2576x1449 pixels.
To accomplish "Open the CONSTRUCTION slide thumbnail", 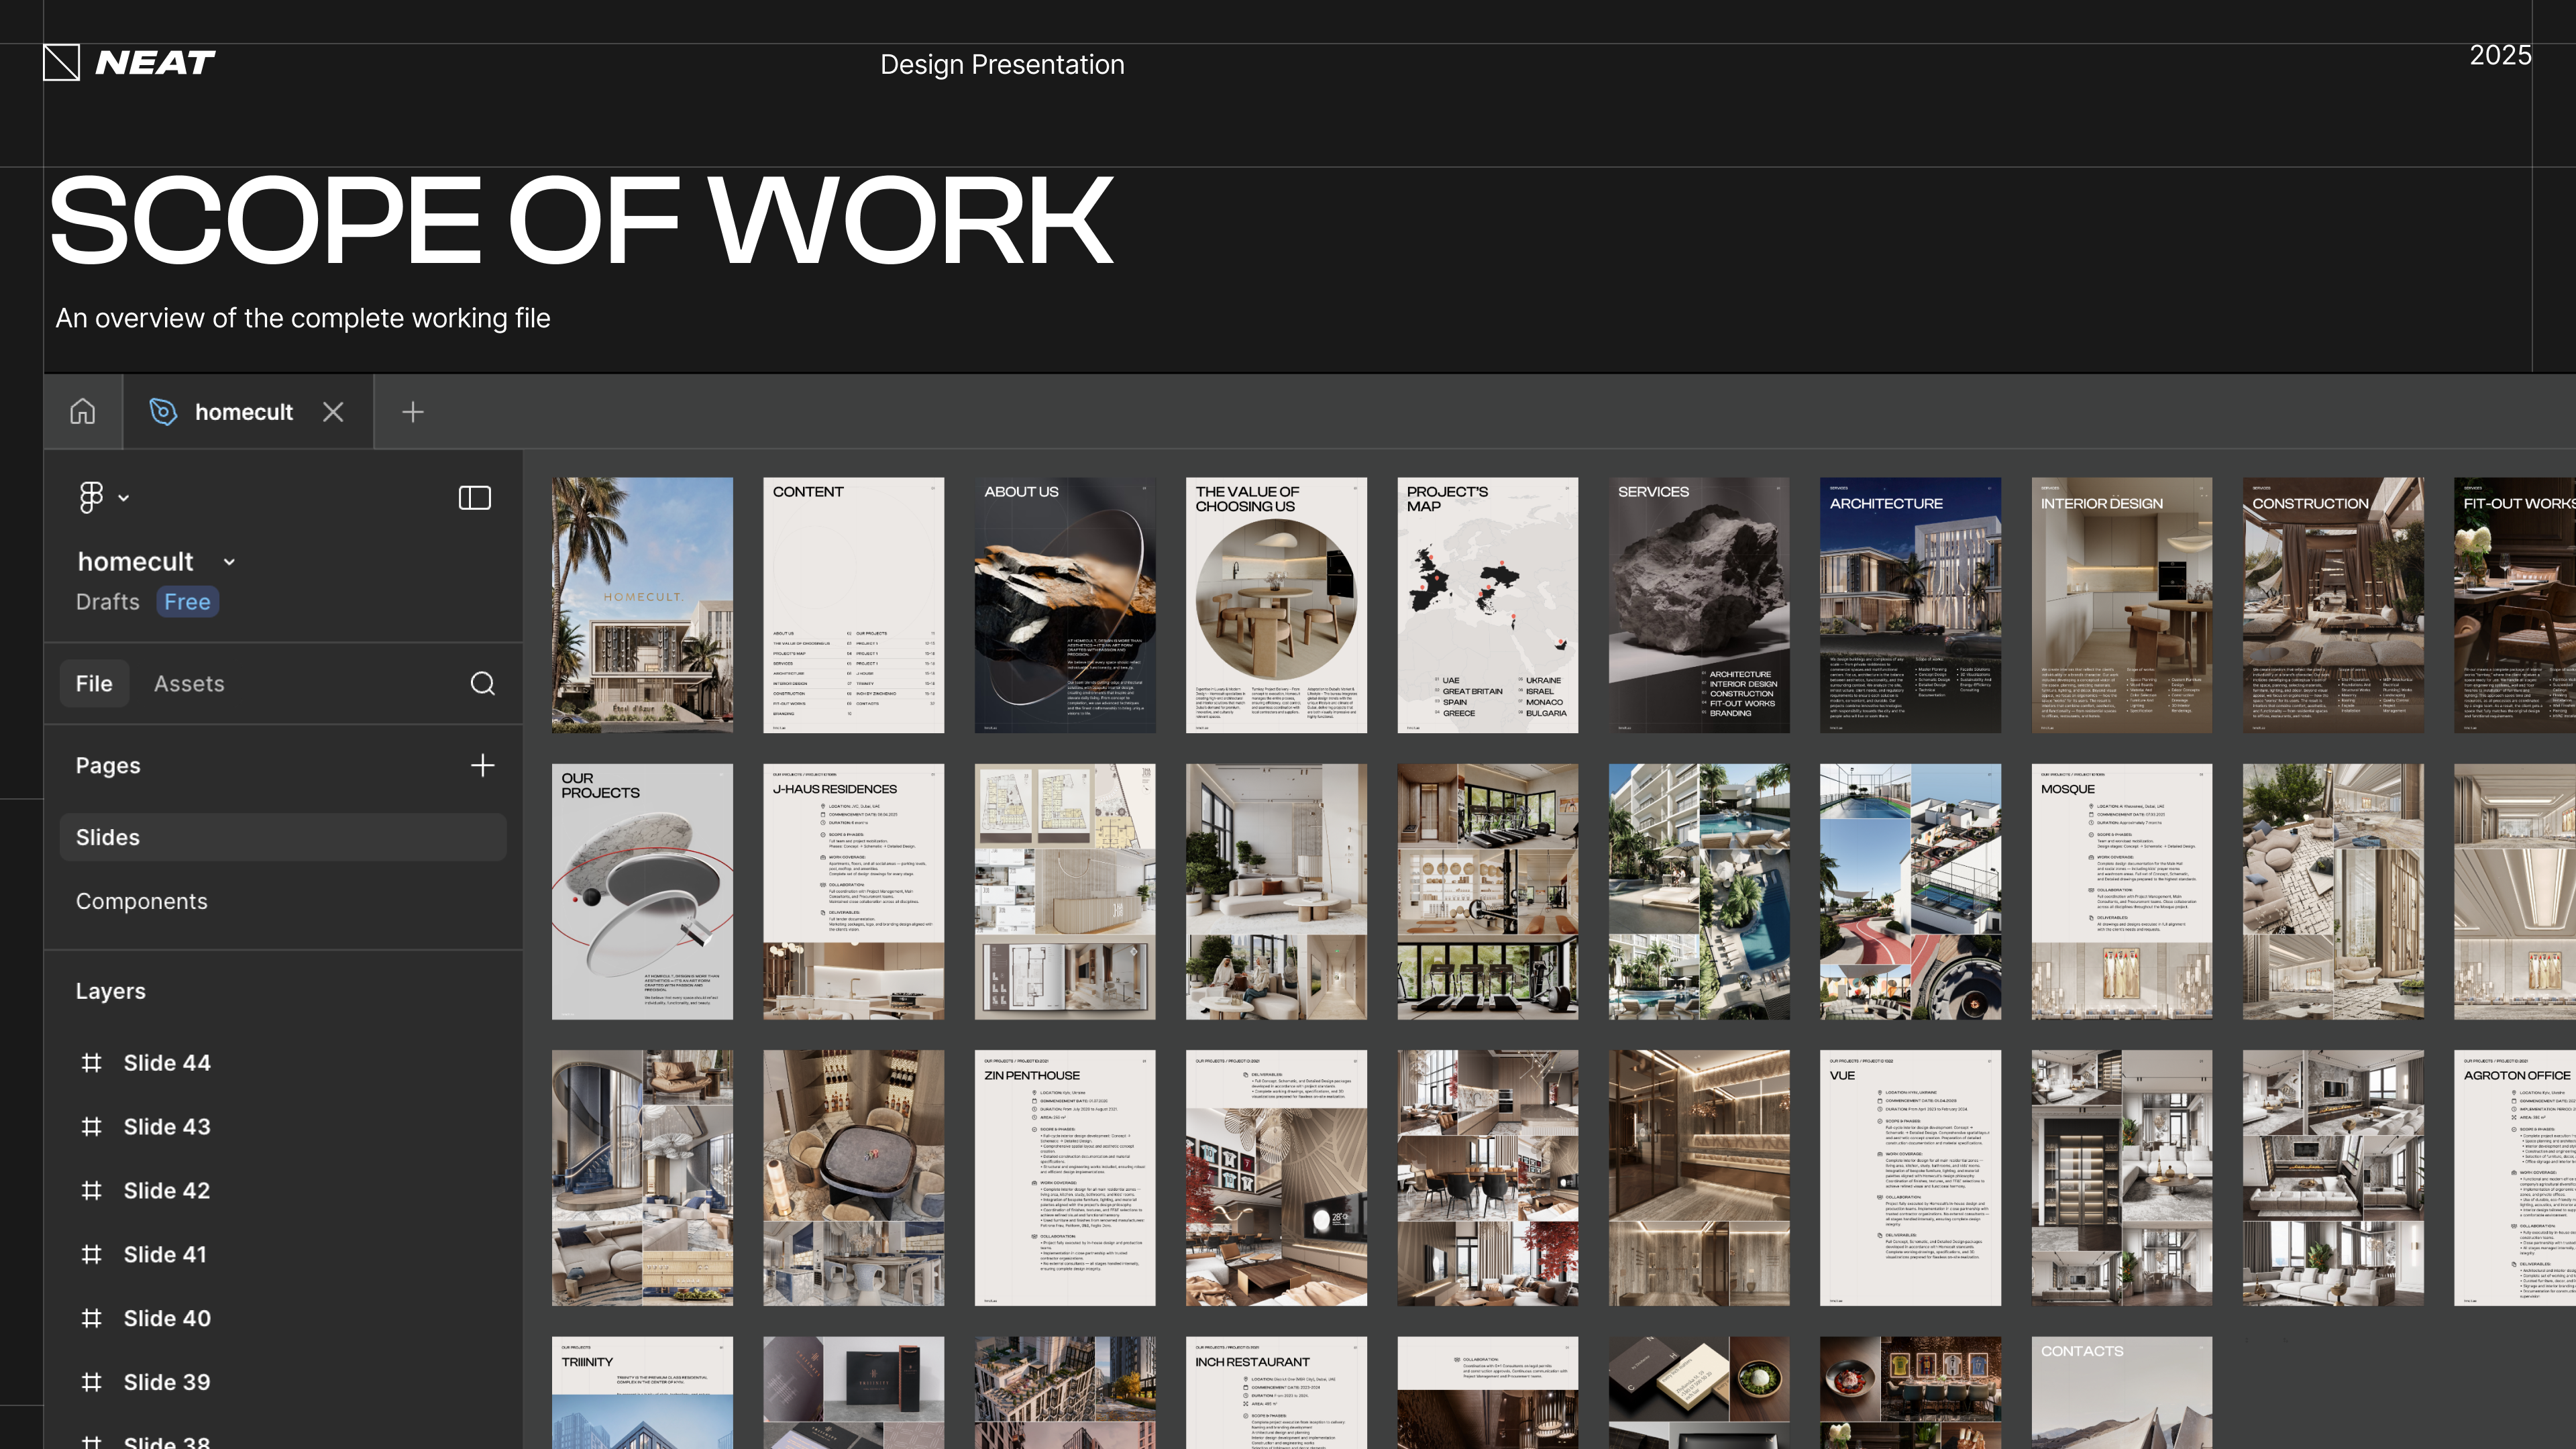I will 2333,605.
